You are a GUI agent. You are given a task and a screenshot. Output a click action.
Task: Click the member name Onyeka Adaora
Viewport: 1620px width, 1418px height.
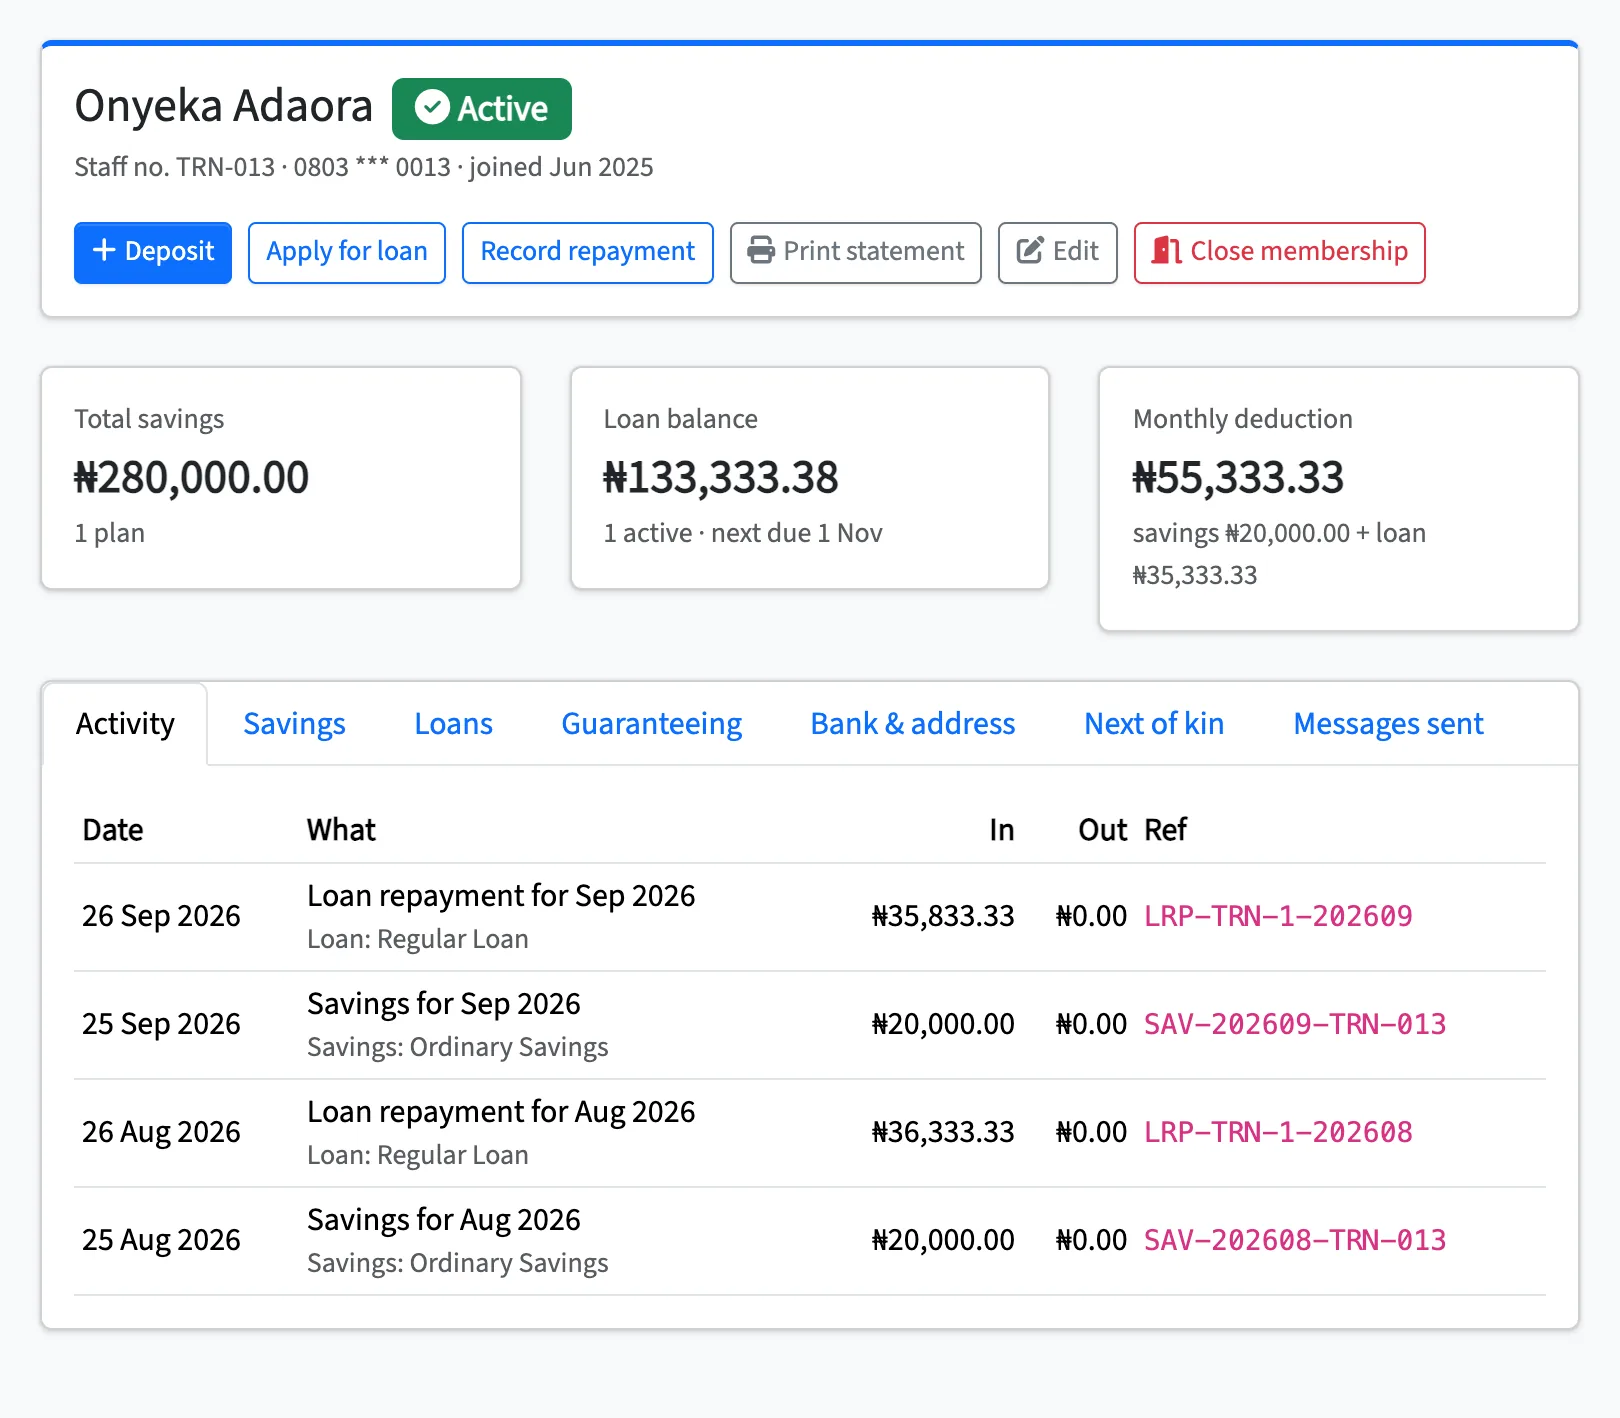[x=223, y=106]
